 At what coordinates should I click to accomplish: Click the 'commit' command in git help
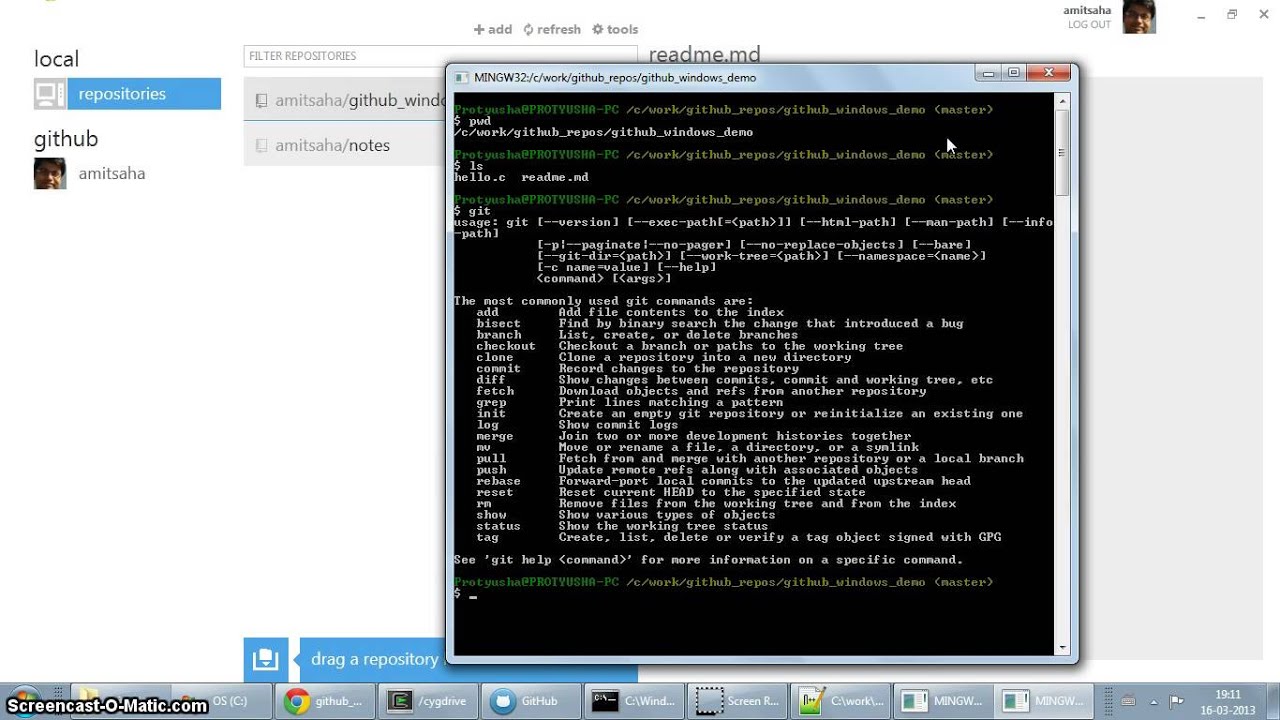(x=499, y=368)
